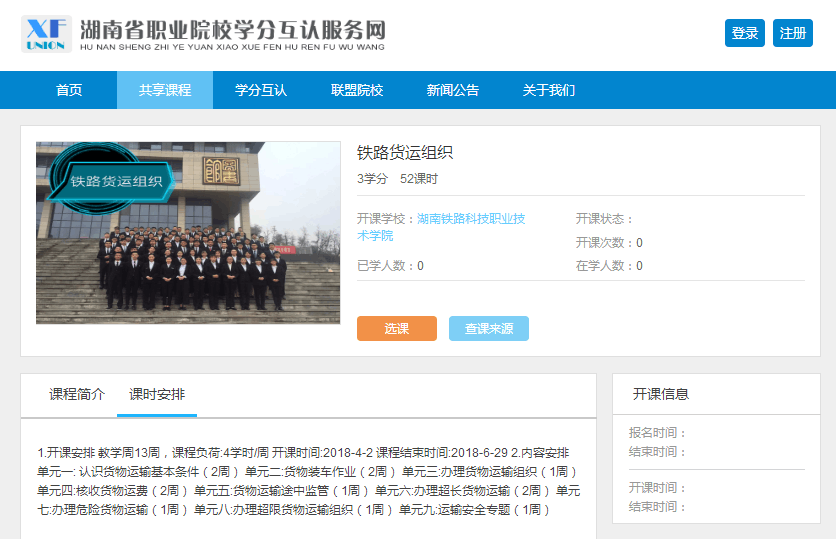
Task: Click the 查课来源 button
Action: point(489,328)
